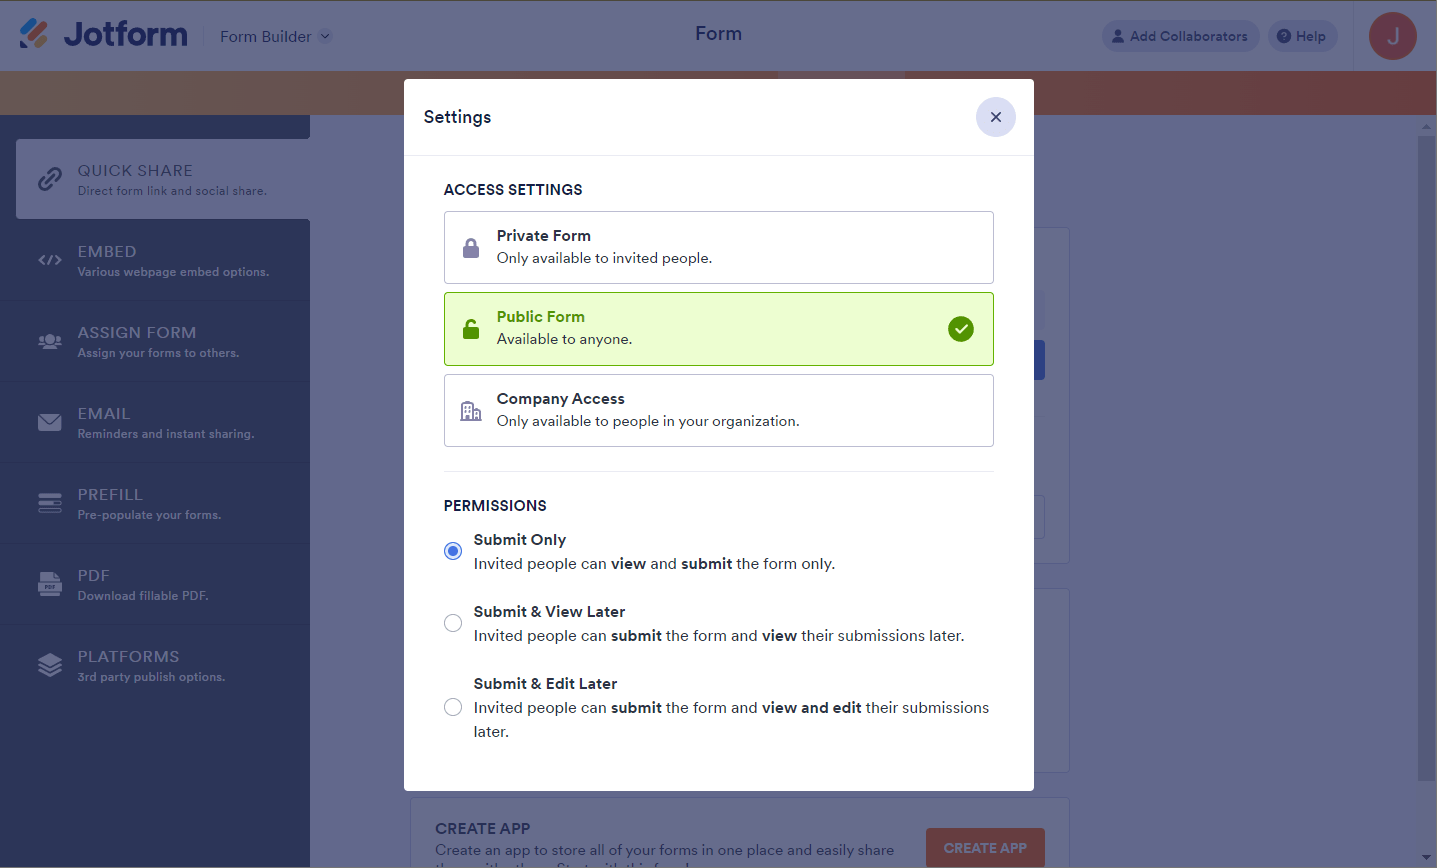Click the Add Collaborators button
1437x868 pixels.
click(1180, 36)
